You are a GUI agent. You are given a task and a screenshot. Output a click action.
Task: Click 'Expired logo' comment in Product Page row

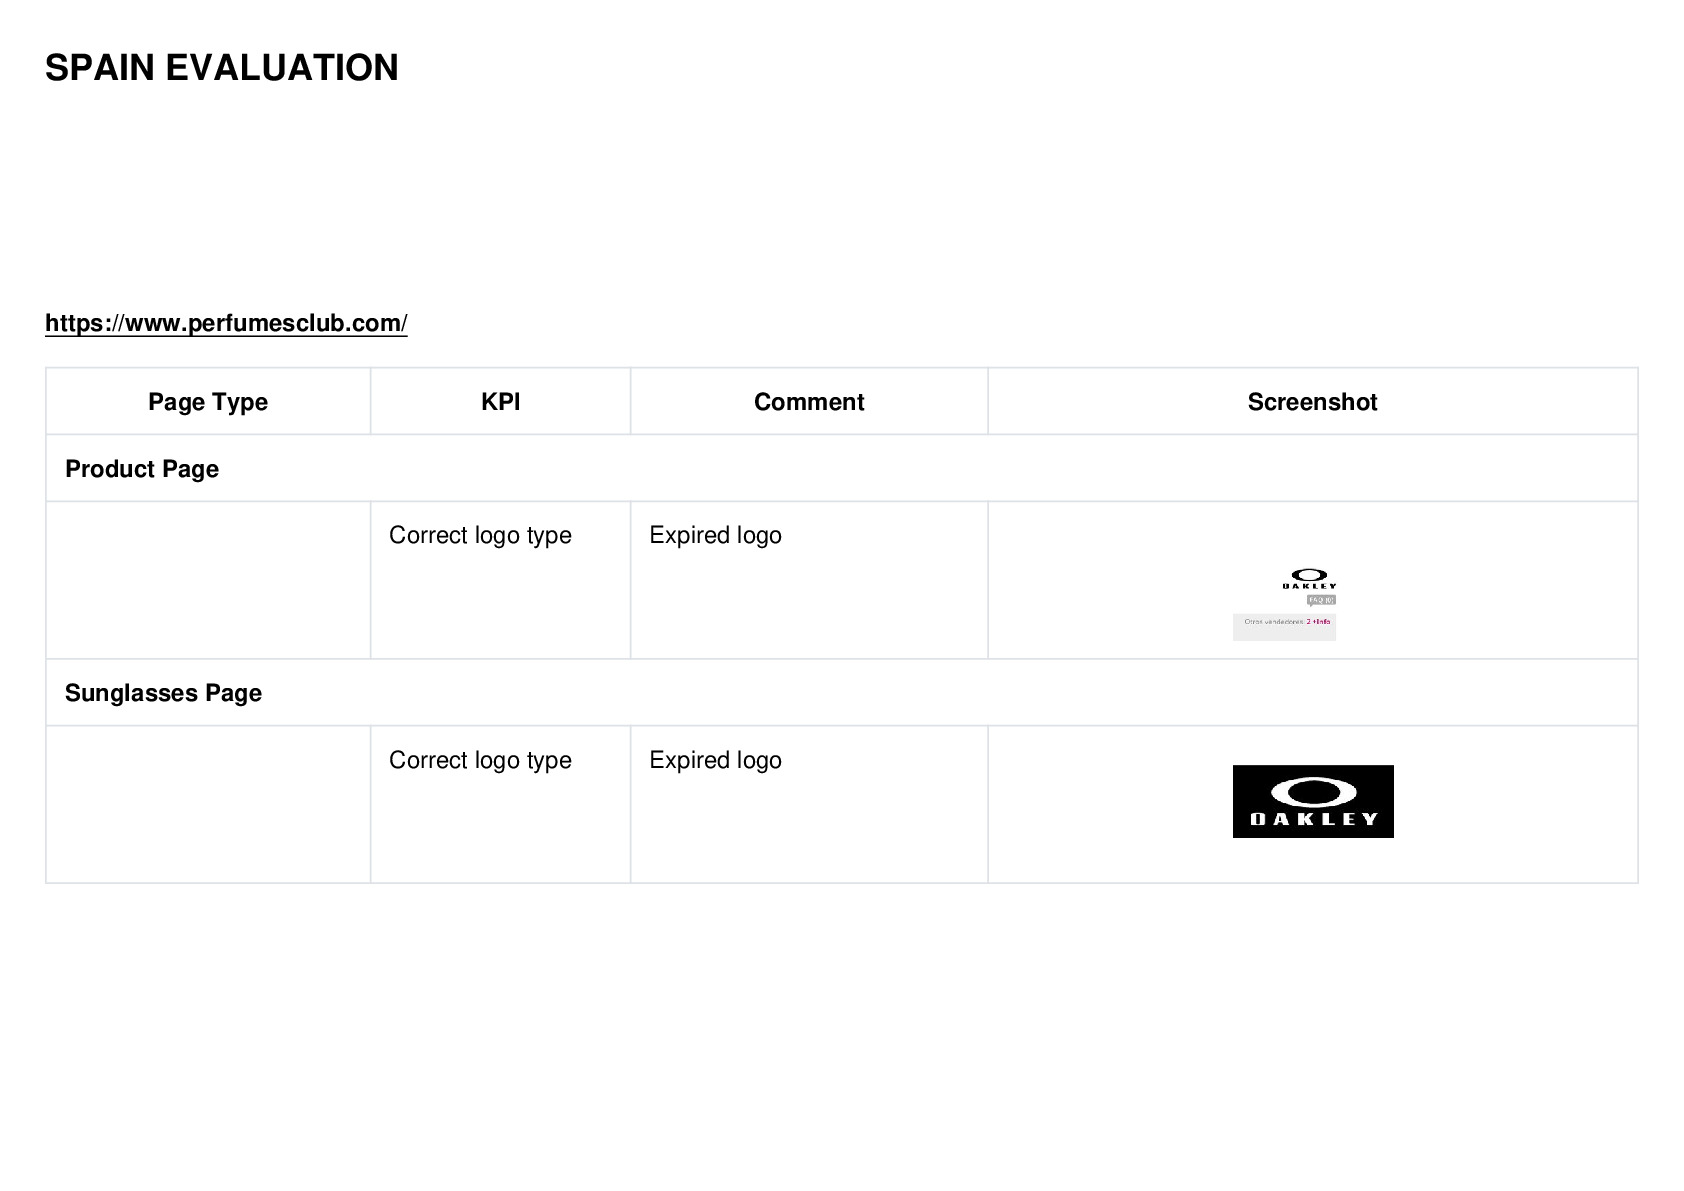pos(716,536)
